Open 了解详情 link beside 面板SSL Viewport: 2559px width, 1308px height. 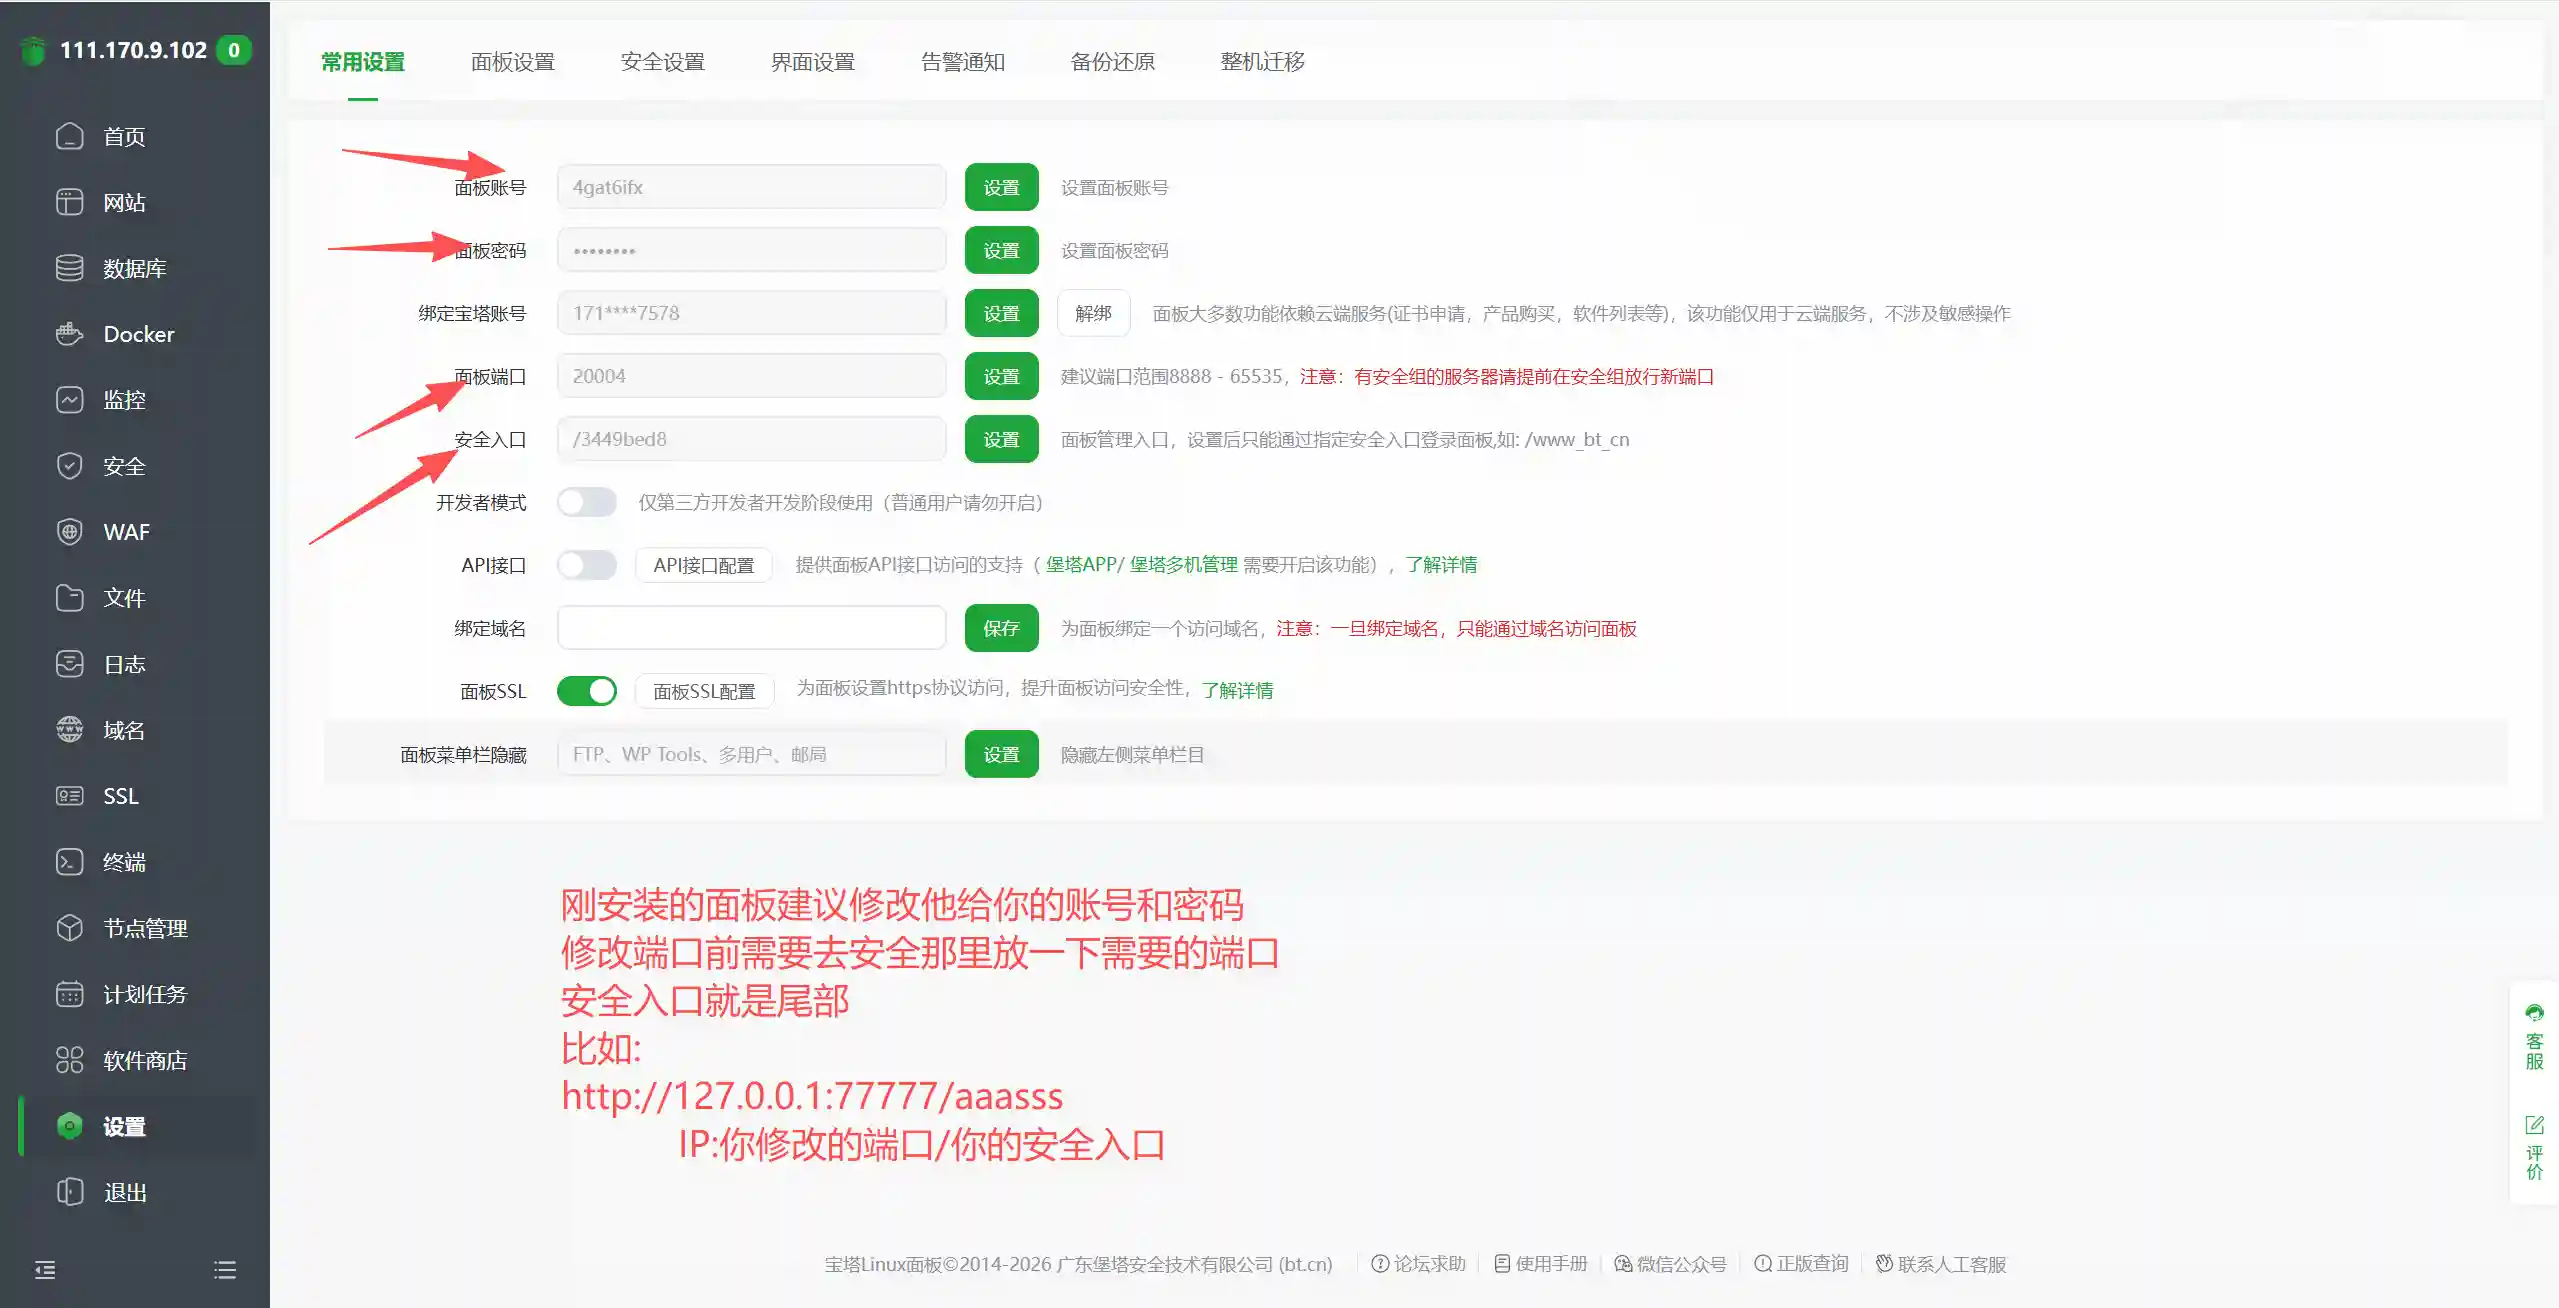click(x=1237, y=690)
